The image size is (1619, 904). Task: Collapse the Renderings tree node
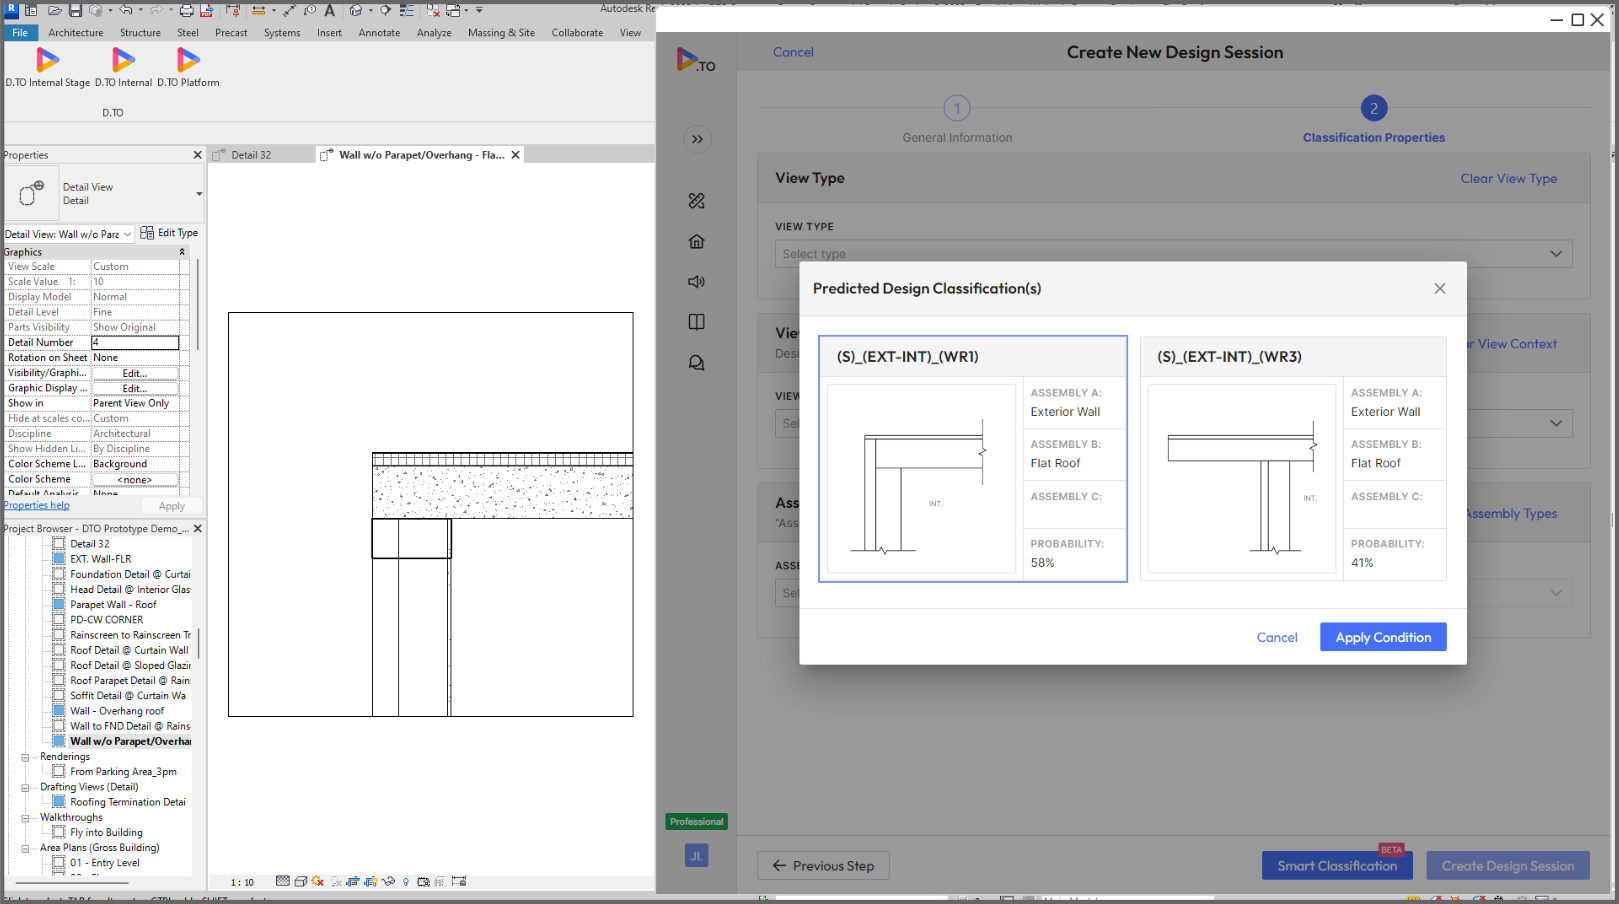[25, 757]
